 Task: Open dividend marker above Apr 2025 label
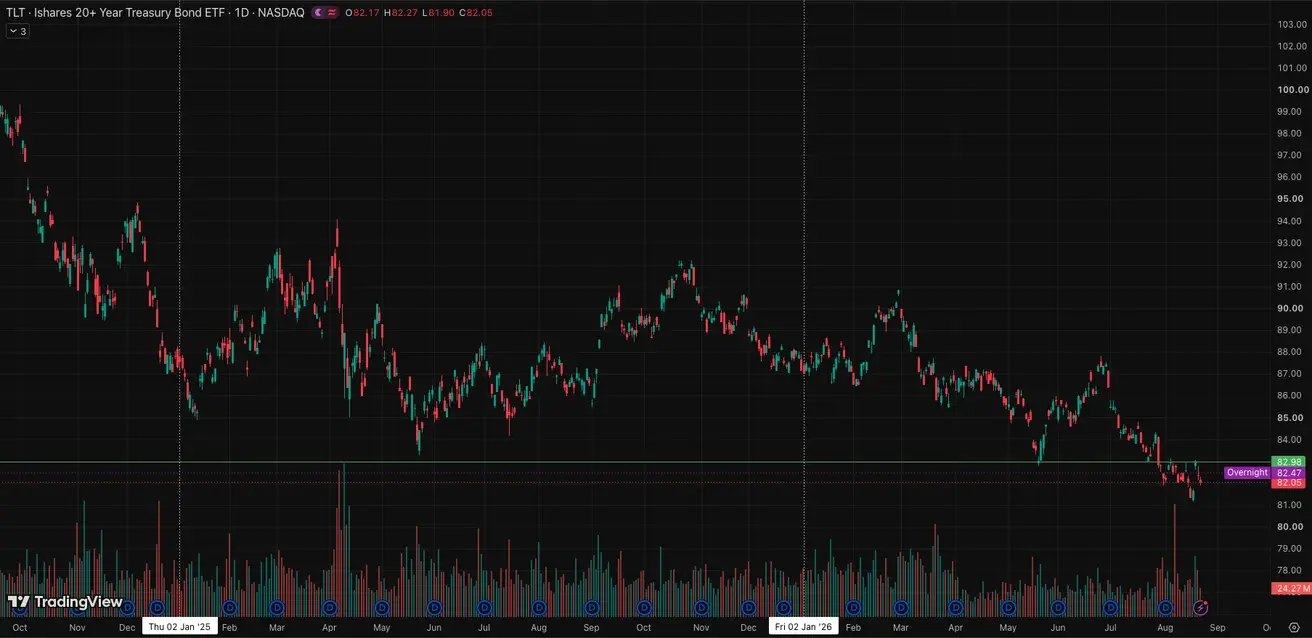(x=328, y=608)
